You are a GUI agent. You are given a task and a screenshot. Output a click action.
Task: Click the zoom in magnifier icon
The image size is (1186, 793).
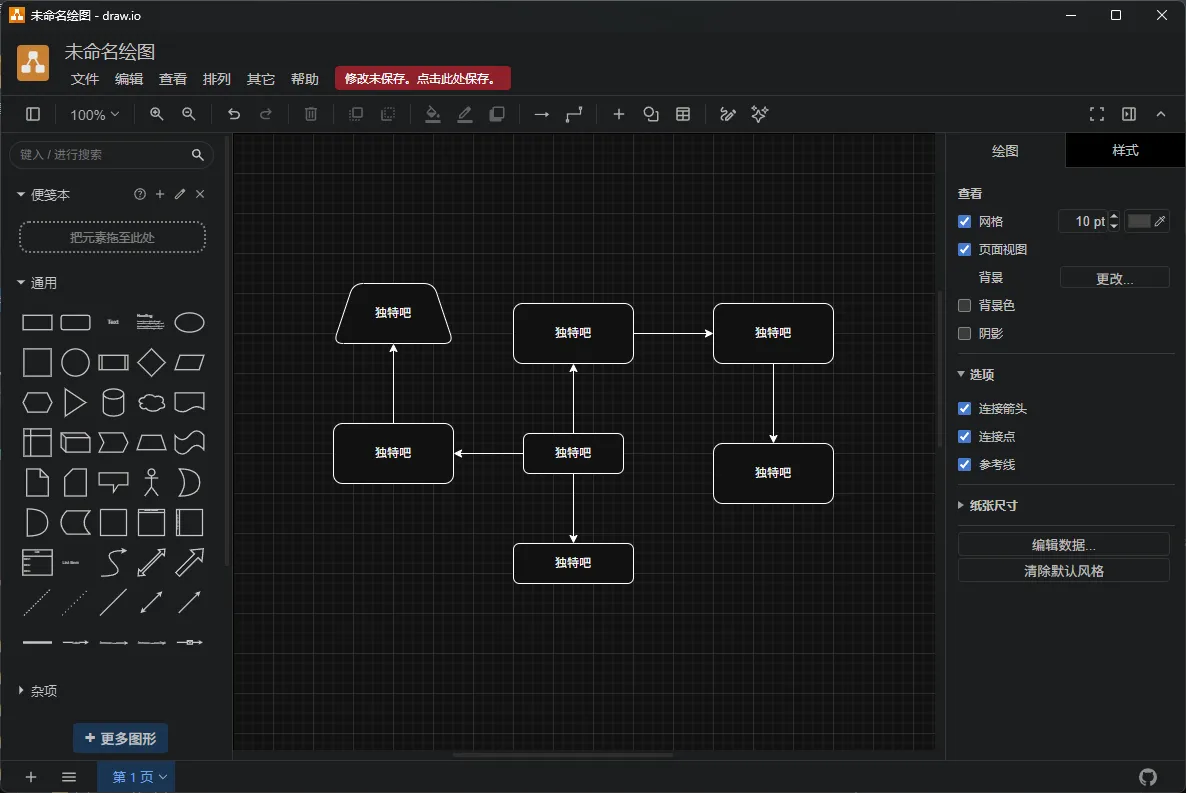pyautogui.click(x=157, y=114)
